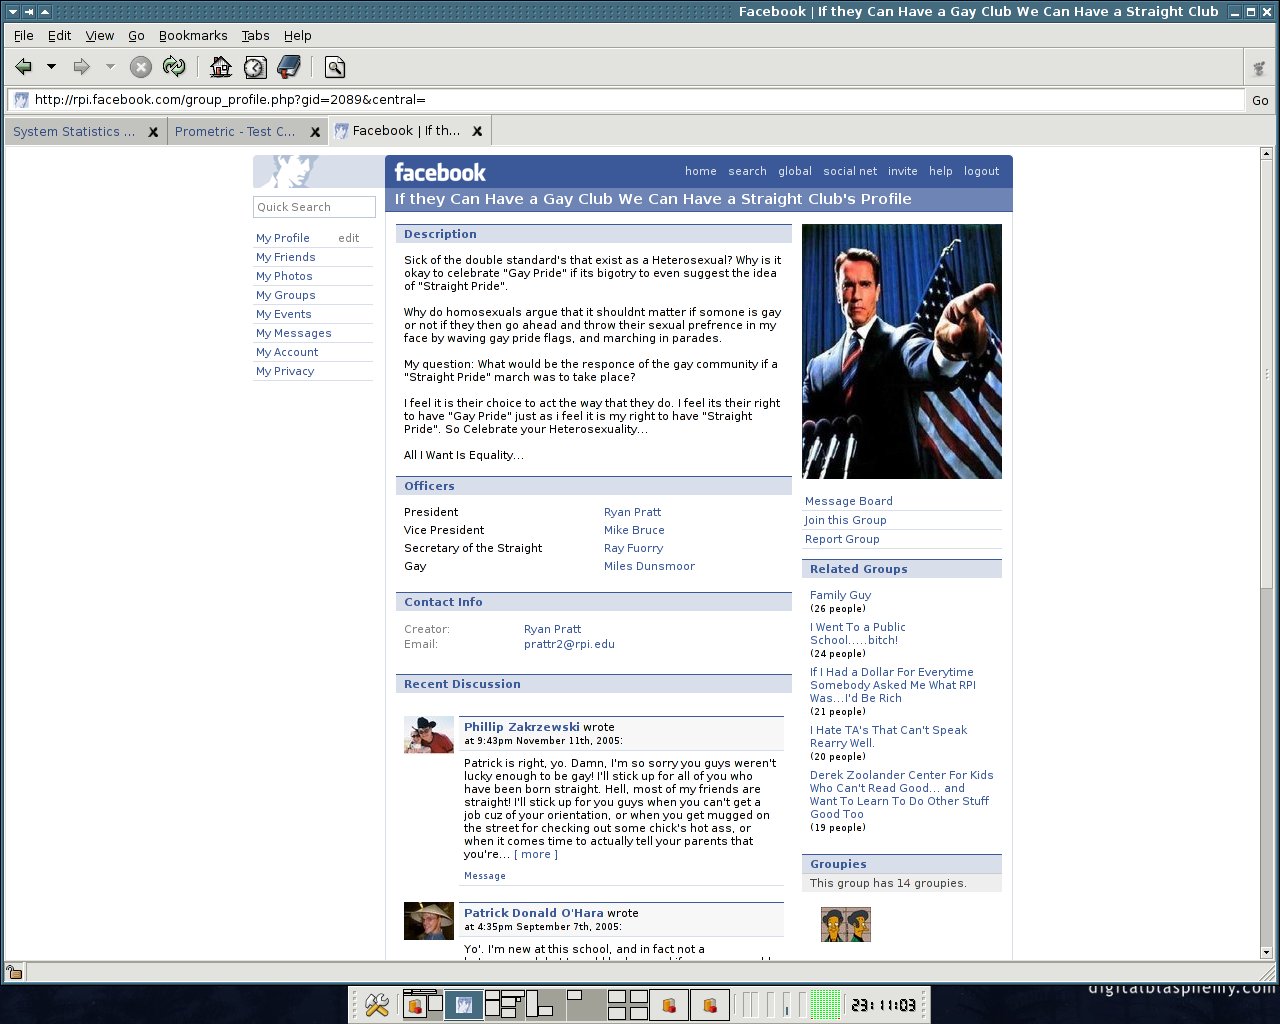Close the System Statistics tab
The image size is (1280, 1024).
coord(153,132)
